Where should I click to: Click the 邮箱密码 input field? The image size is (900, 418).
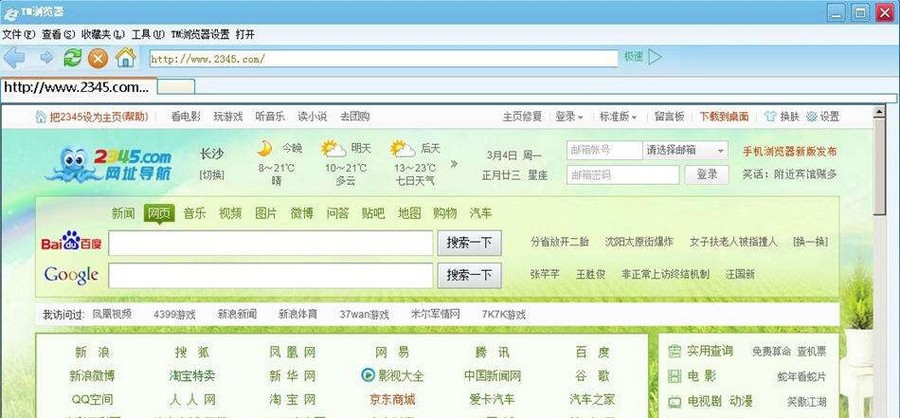pos(623,175)
